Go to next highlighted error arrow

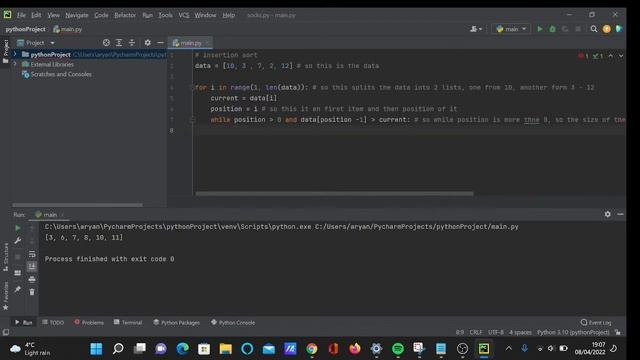point(621,56)
